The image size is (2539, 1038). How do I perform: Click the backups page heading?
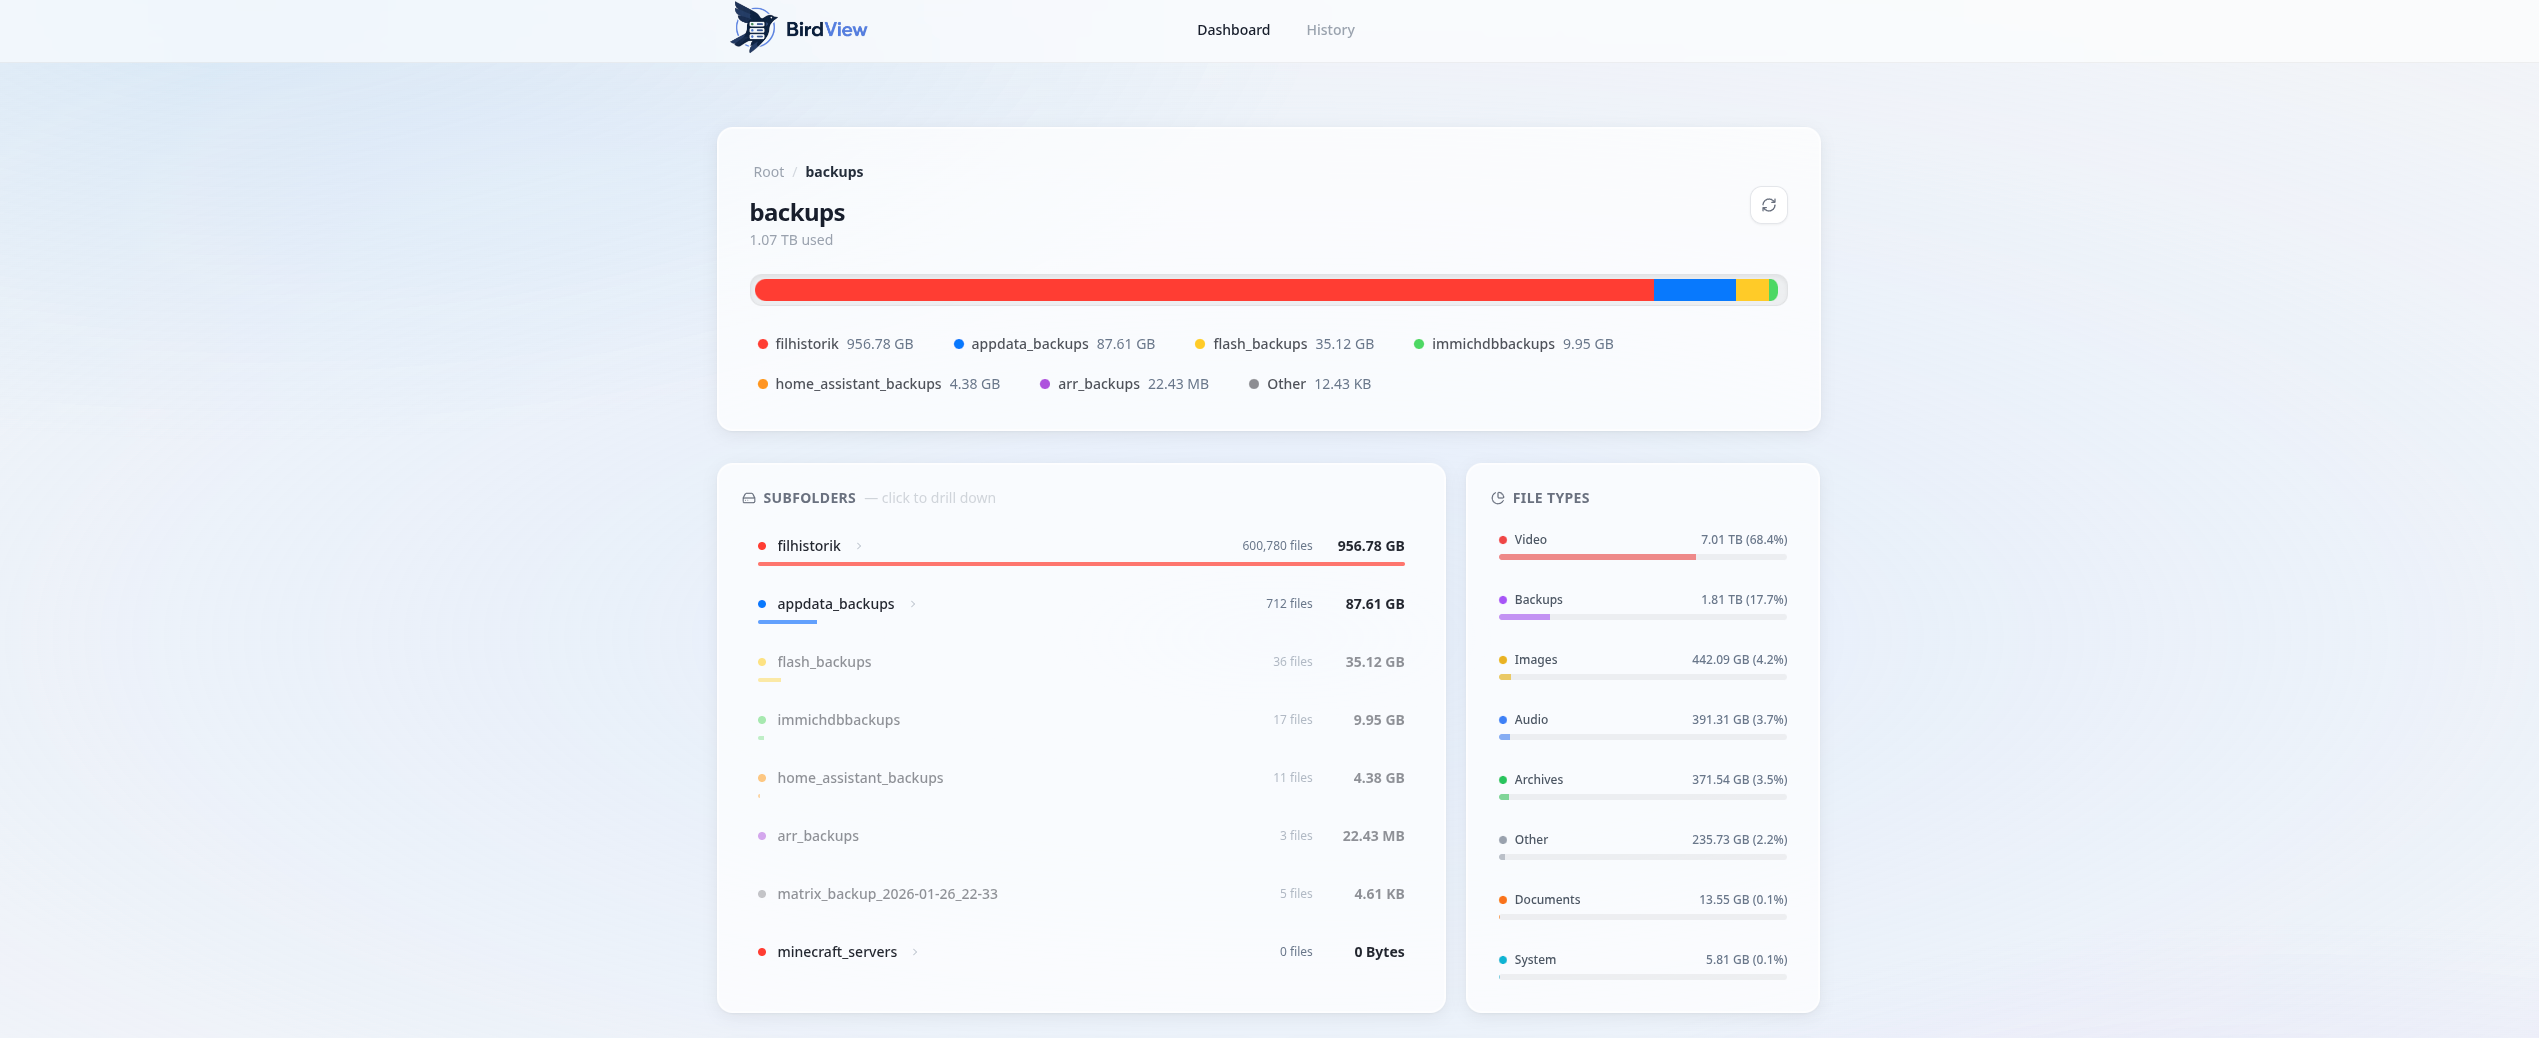click(797, 213)
